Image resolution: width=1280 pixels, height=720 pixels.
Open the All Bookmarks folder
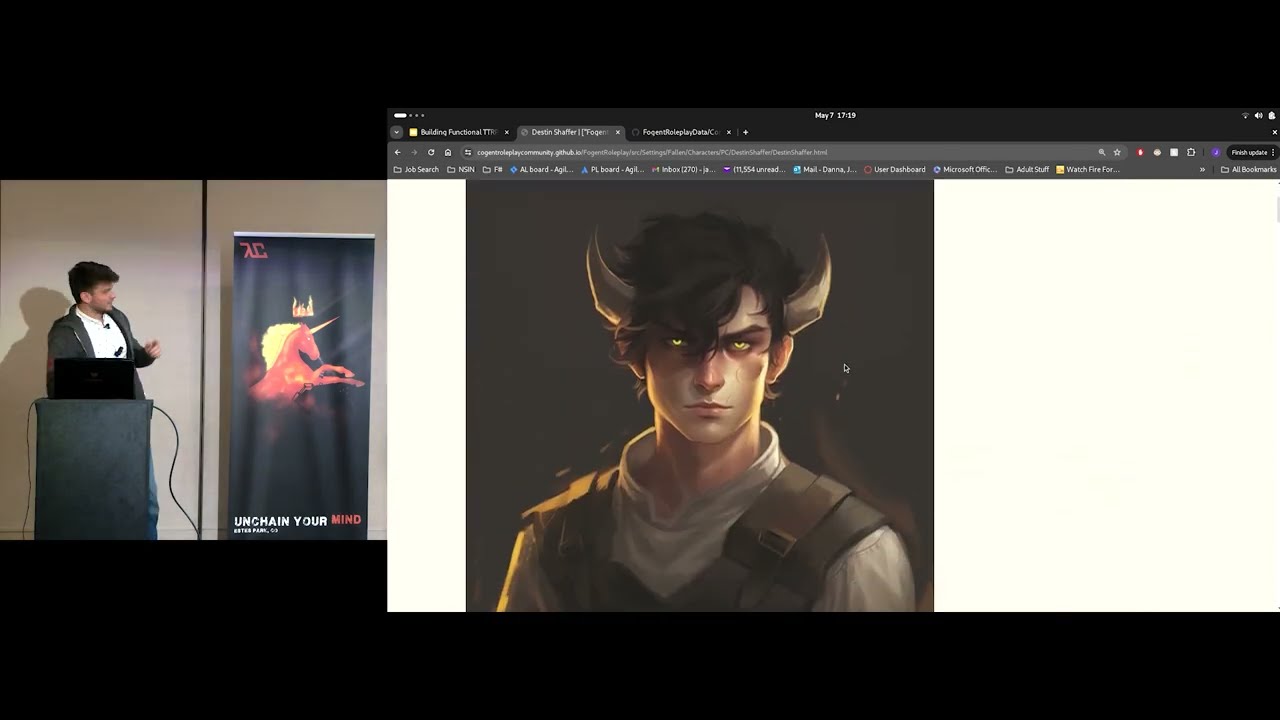pos(1249,169)
